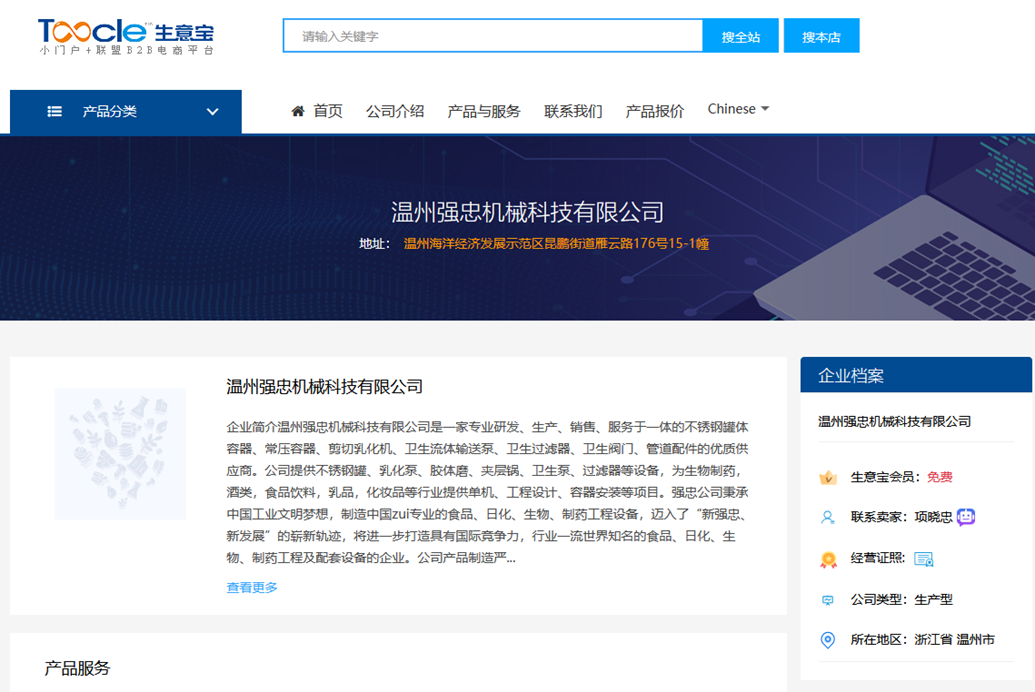Click the list icon beside 产品分类
This screenshot has height=692, width=1035.
(x=55, y=112)
